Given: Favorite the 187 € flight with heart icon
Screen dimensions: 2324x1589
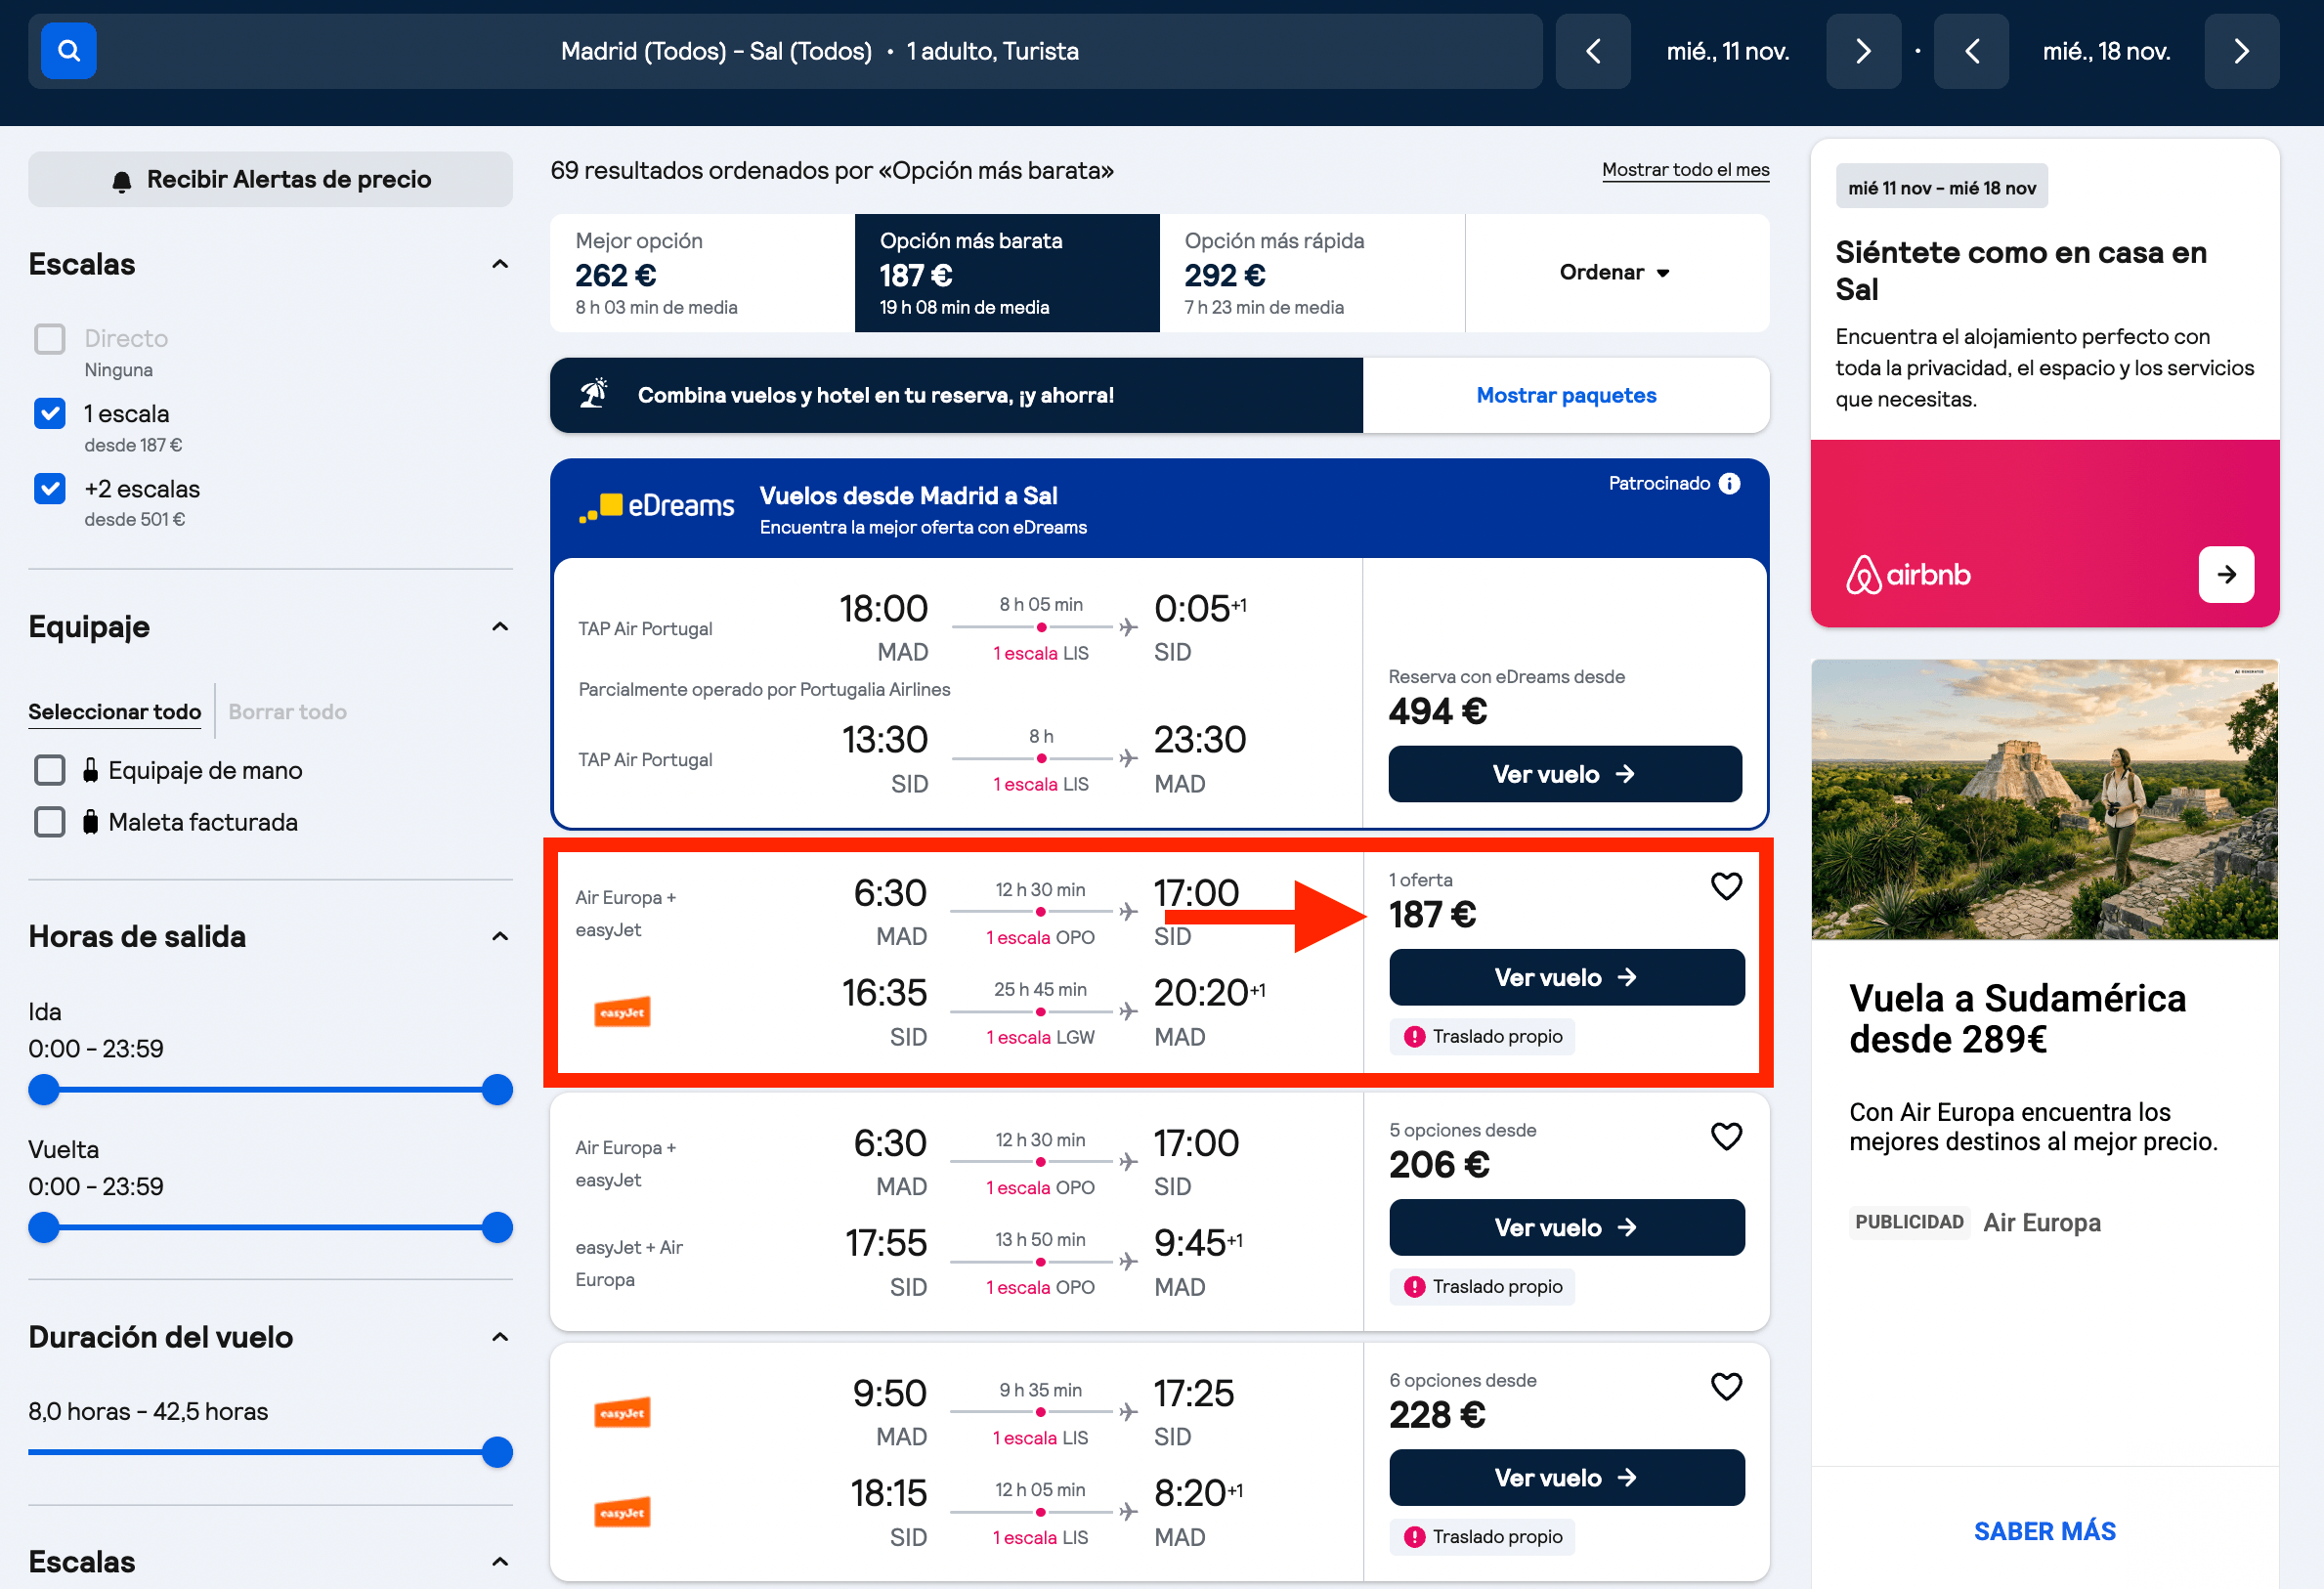Looking at the screenshot, I should click(1726, 886).
